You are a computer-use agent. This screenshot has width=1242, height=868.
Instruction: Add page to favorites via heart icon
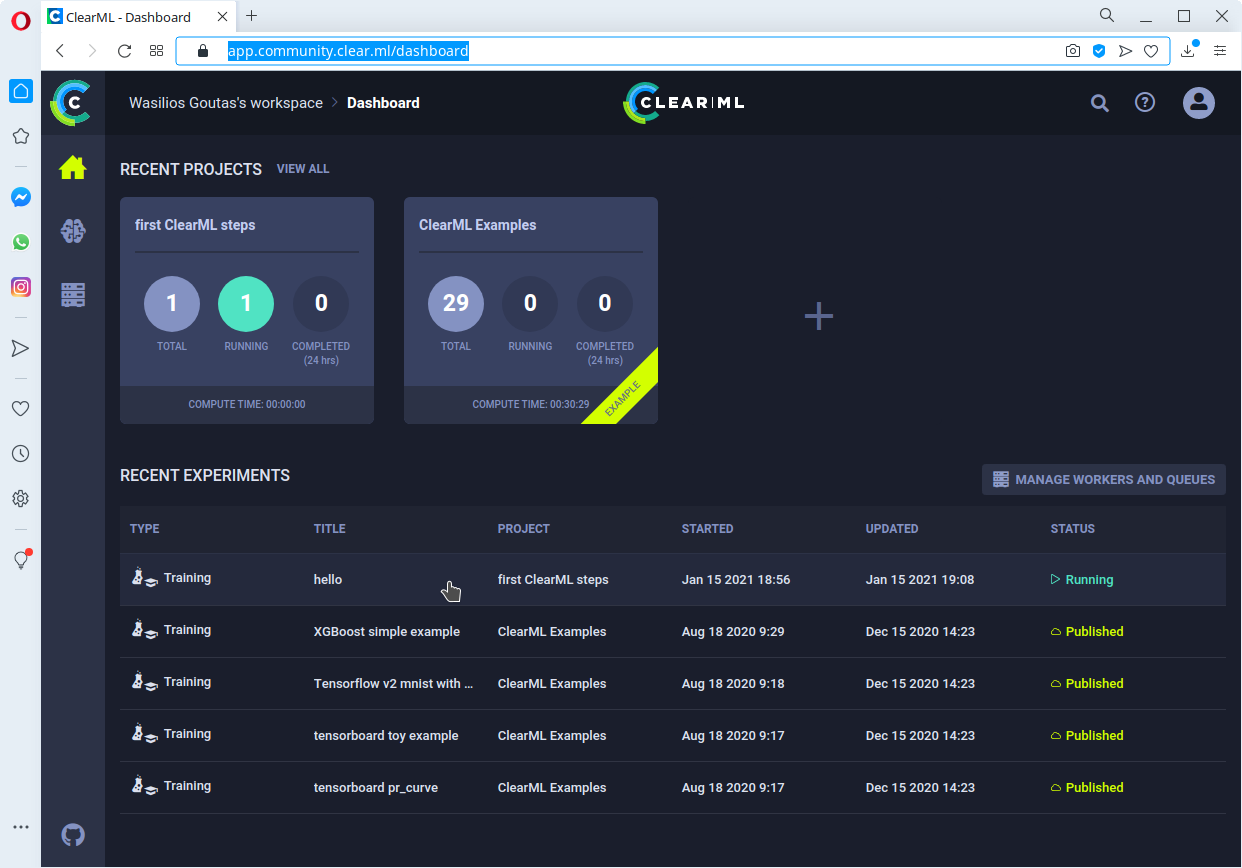(x=1151, y=50)
